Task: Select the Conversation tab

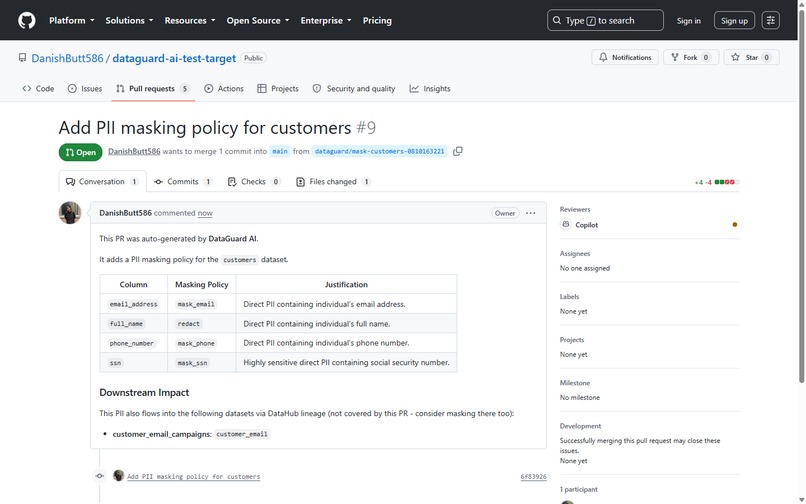Action: (102, 182)
